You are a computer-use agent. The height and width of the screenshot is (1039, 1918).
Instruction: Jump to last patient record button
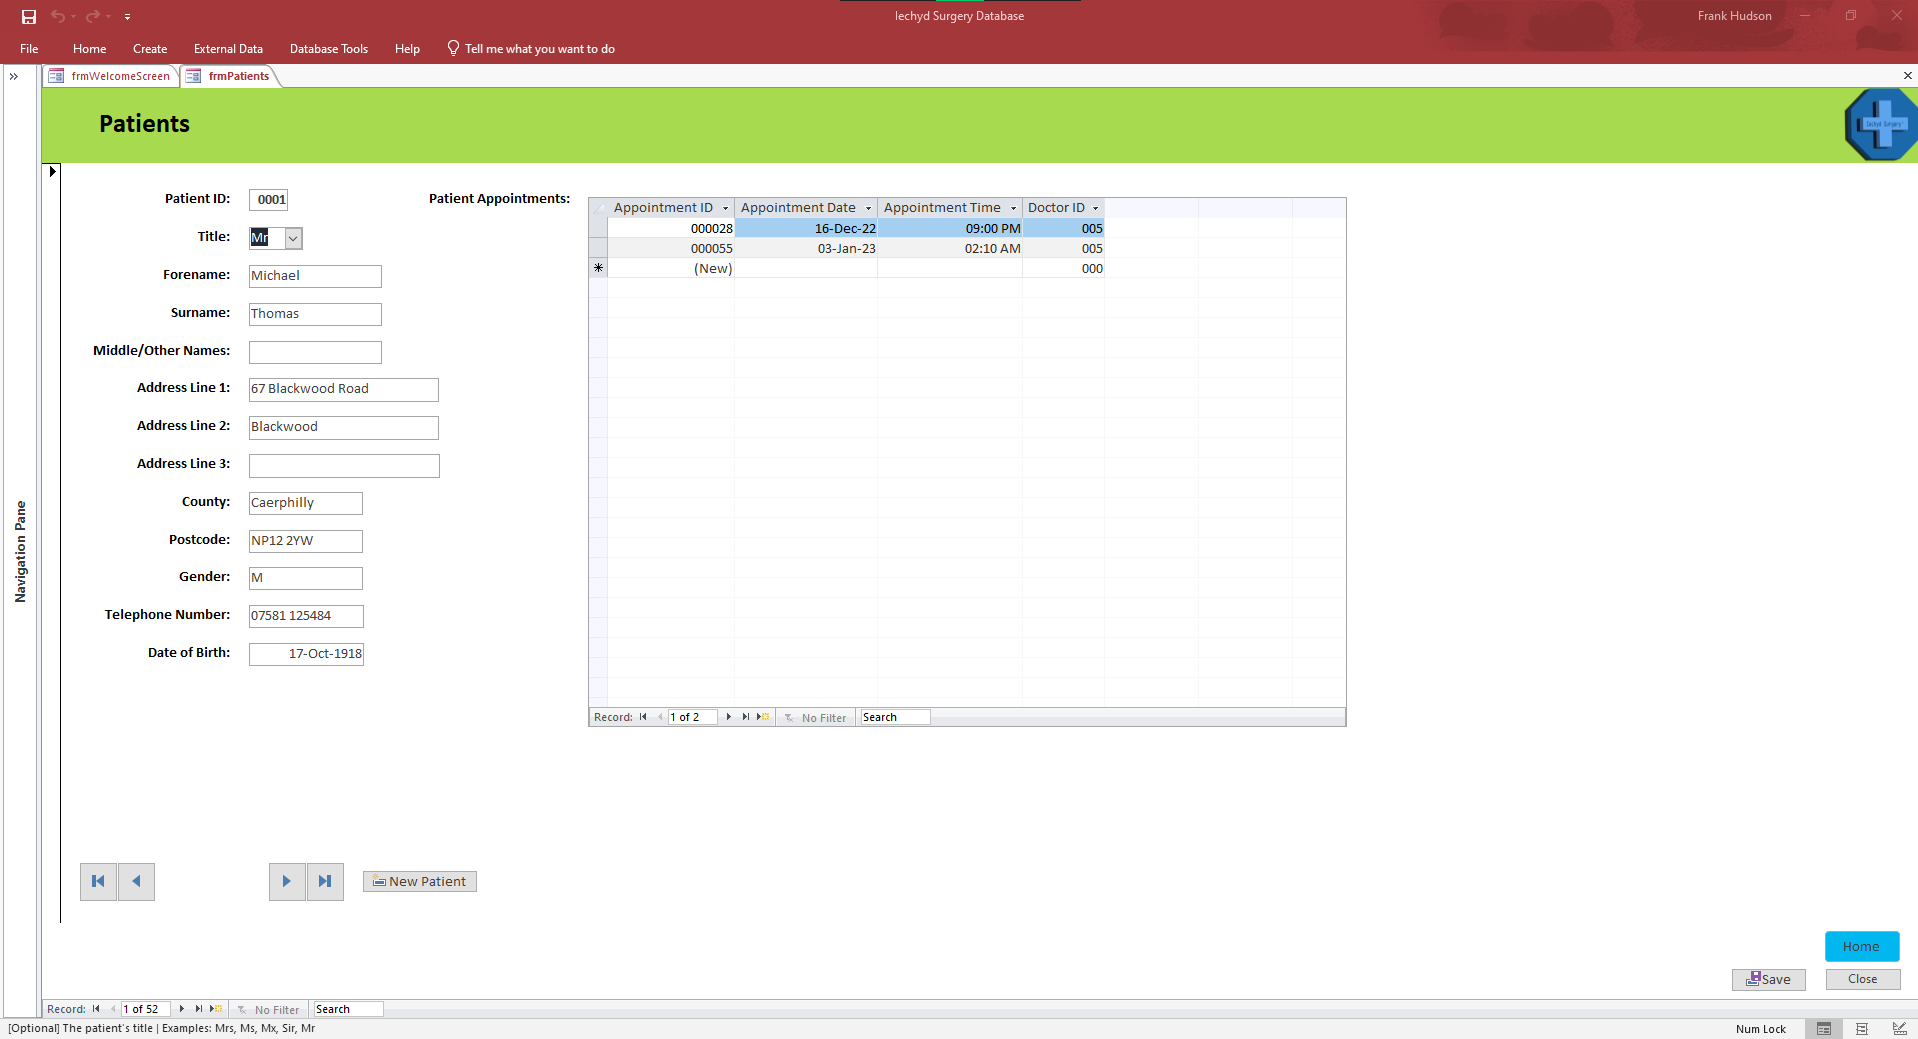point(325,882)
